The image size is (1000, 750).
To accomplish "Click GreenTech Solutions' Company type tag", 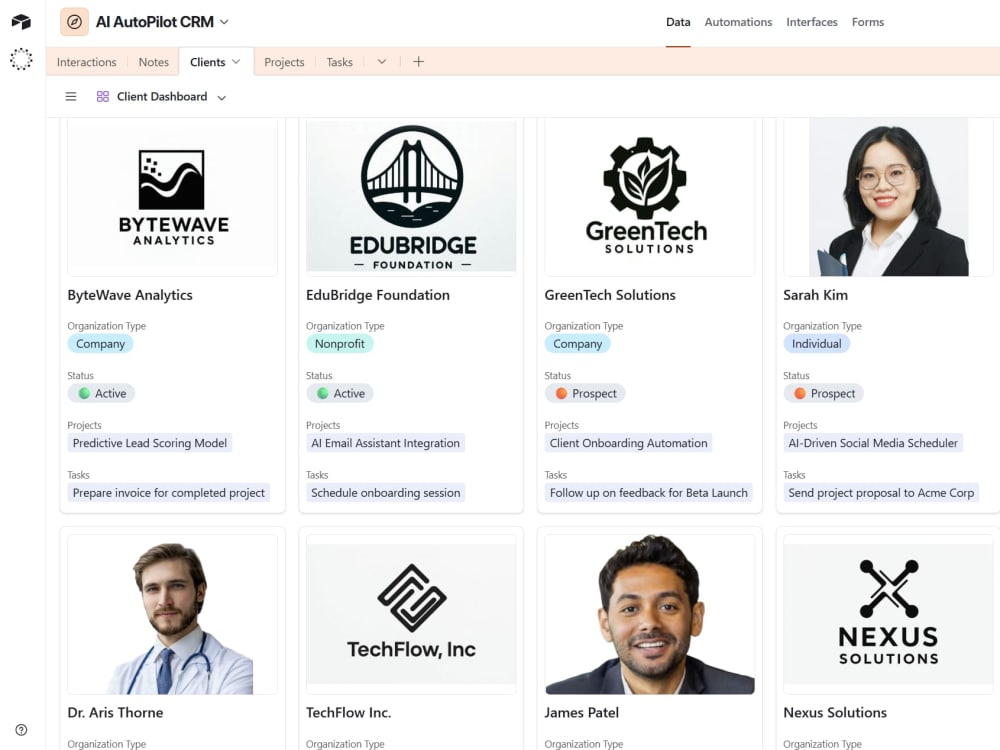I will click(x=577, y=344).
